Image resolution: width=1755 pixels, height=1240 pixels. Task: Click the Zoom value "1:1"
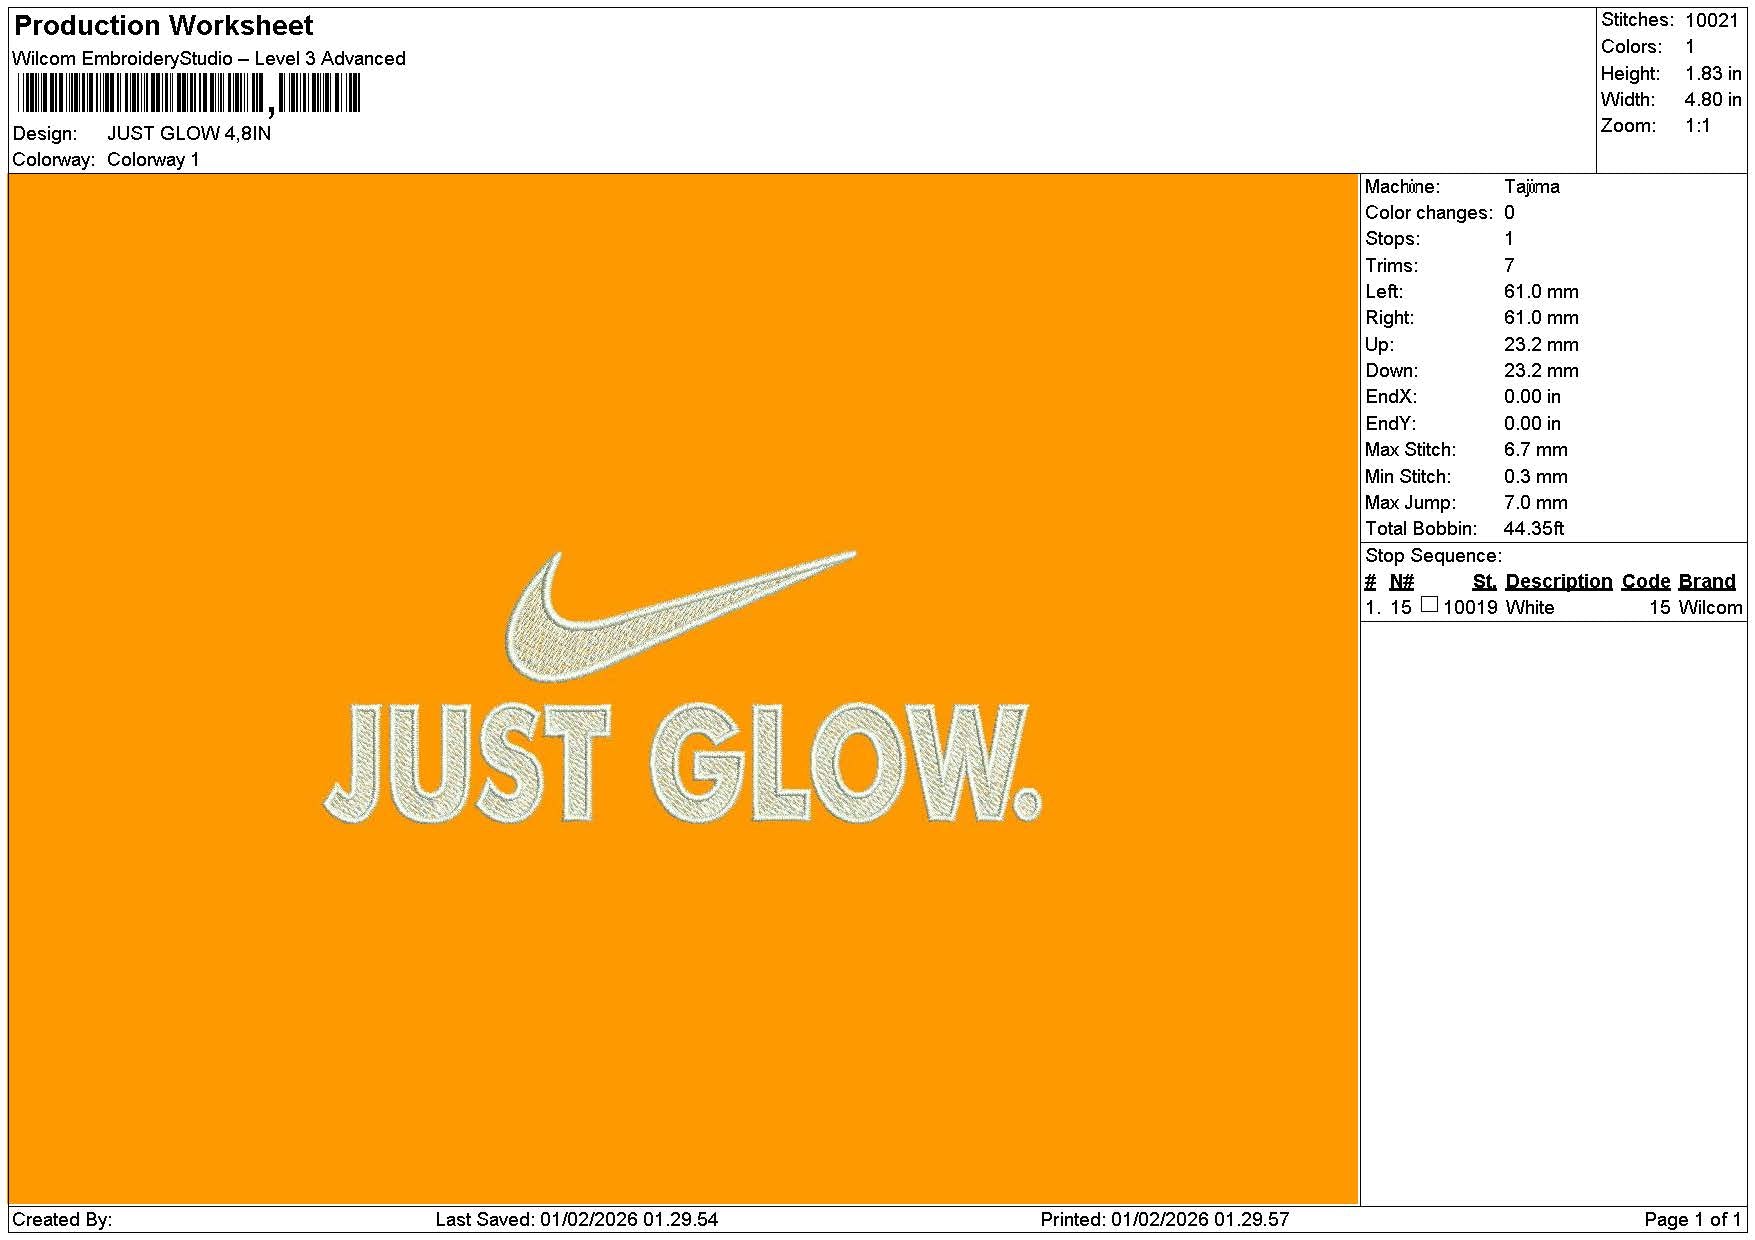[x=1698, y=126]
